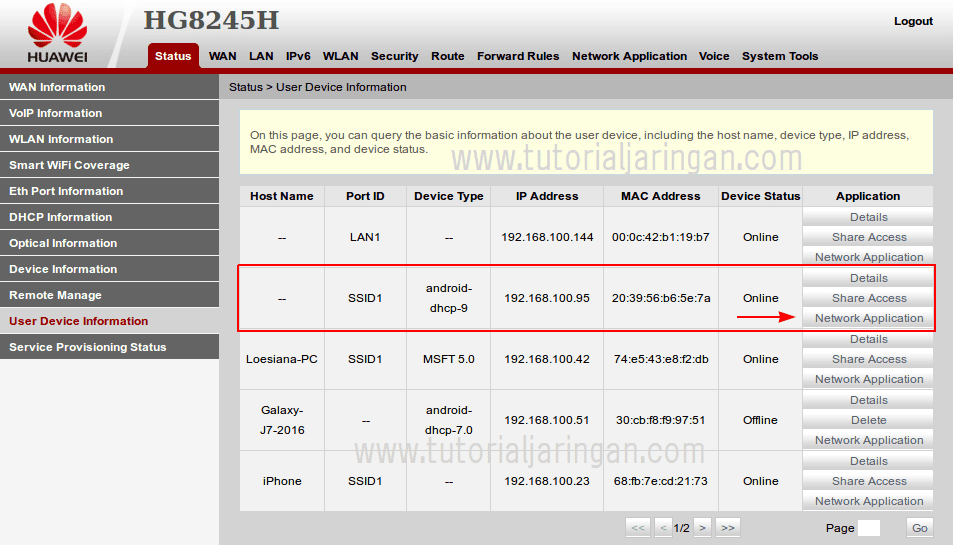Open the IPv6 tab
The height and width of the screenshot is (545, 953).
[x=298, y=56]
